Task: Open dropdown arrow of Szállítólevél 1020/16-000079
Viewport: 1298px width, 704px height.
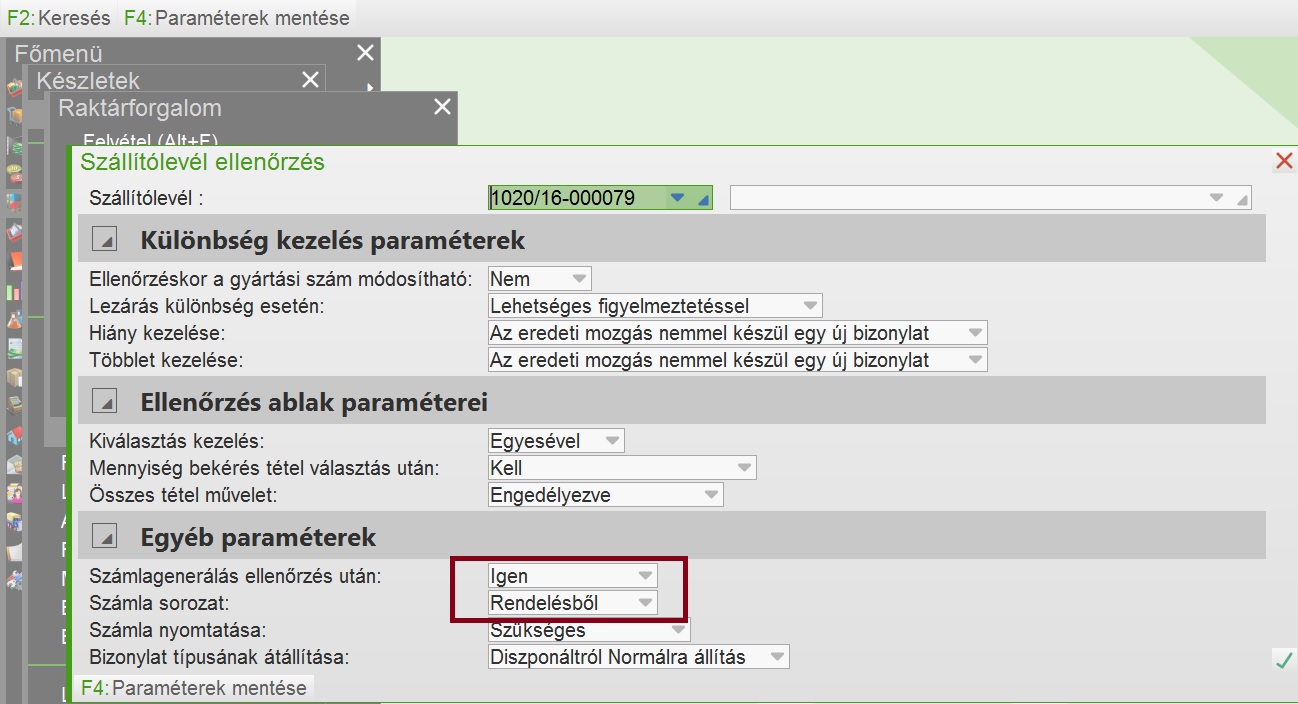Action: click(678, 198)
